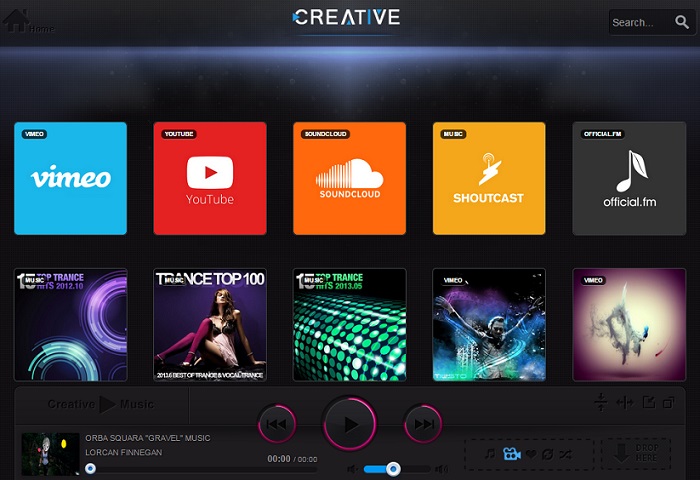Click the artist name LORCAN FINNEGAN
700x480 pixels.
(124, 452)
